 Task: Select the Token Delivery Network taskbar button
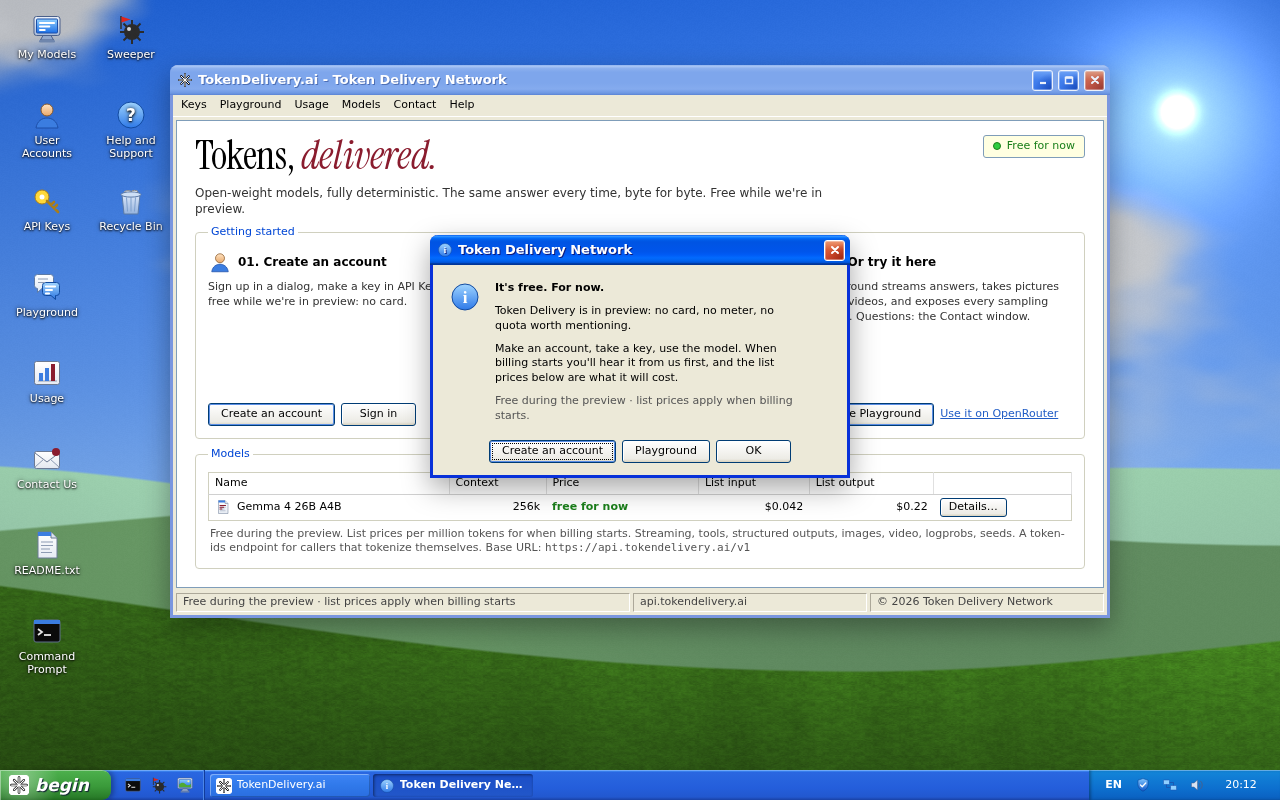pos(453,785)
